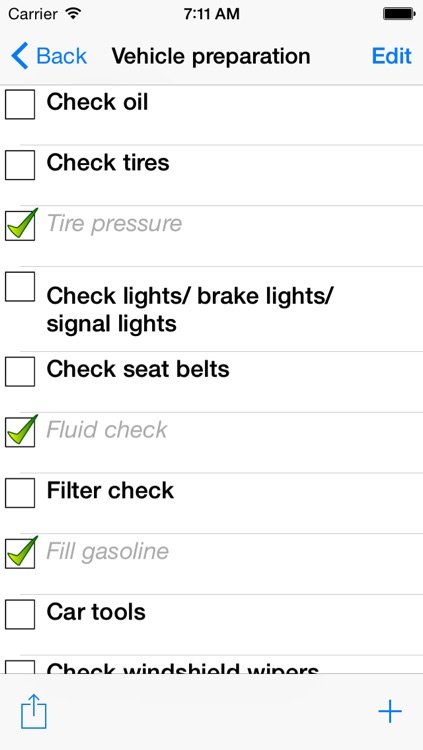The width and height of the screenshot is (423, 750).
Task: Tap the battery indicator icon
Action: [398, 14]
